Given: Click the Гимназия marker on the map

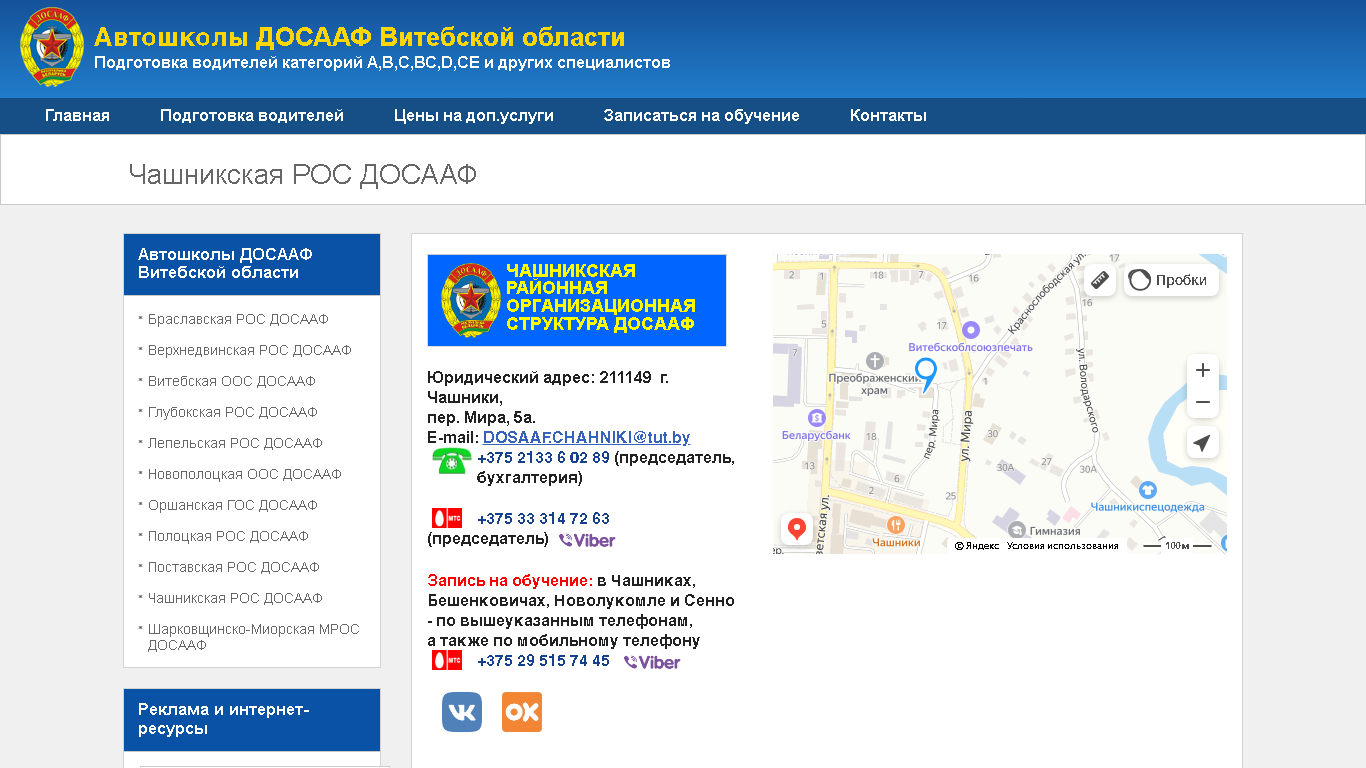Looking at the screenshot, I should (1017, 530).
